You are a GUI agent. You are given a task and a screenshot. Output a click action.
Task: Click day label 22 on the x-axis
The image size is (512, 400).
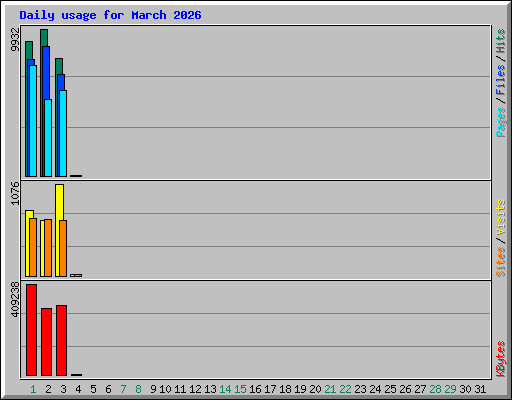345,389
